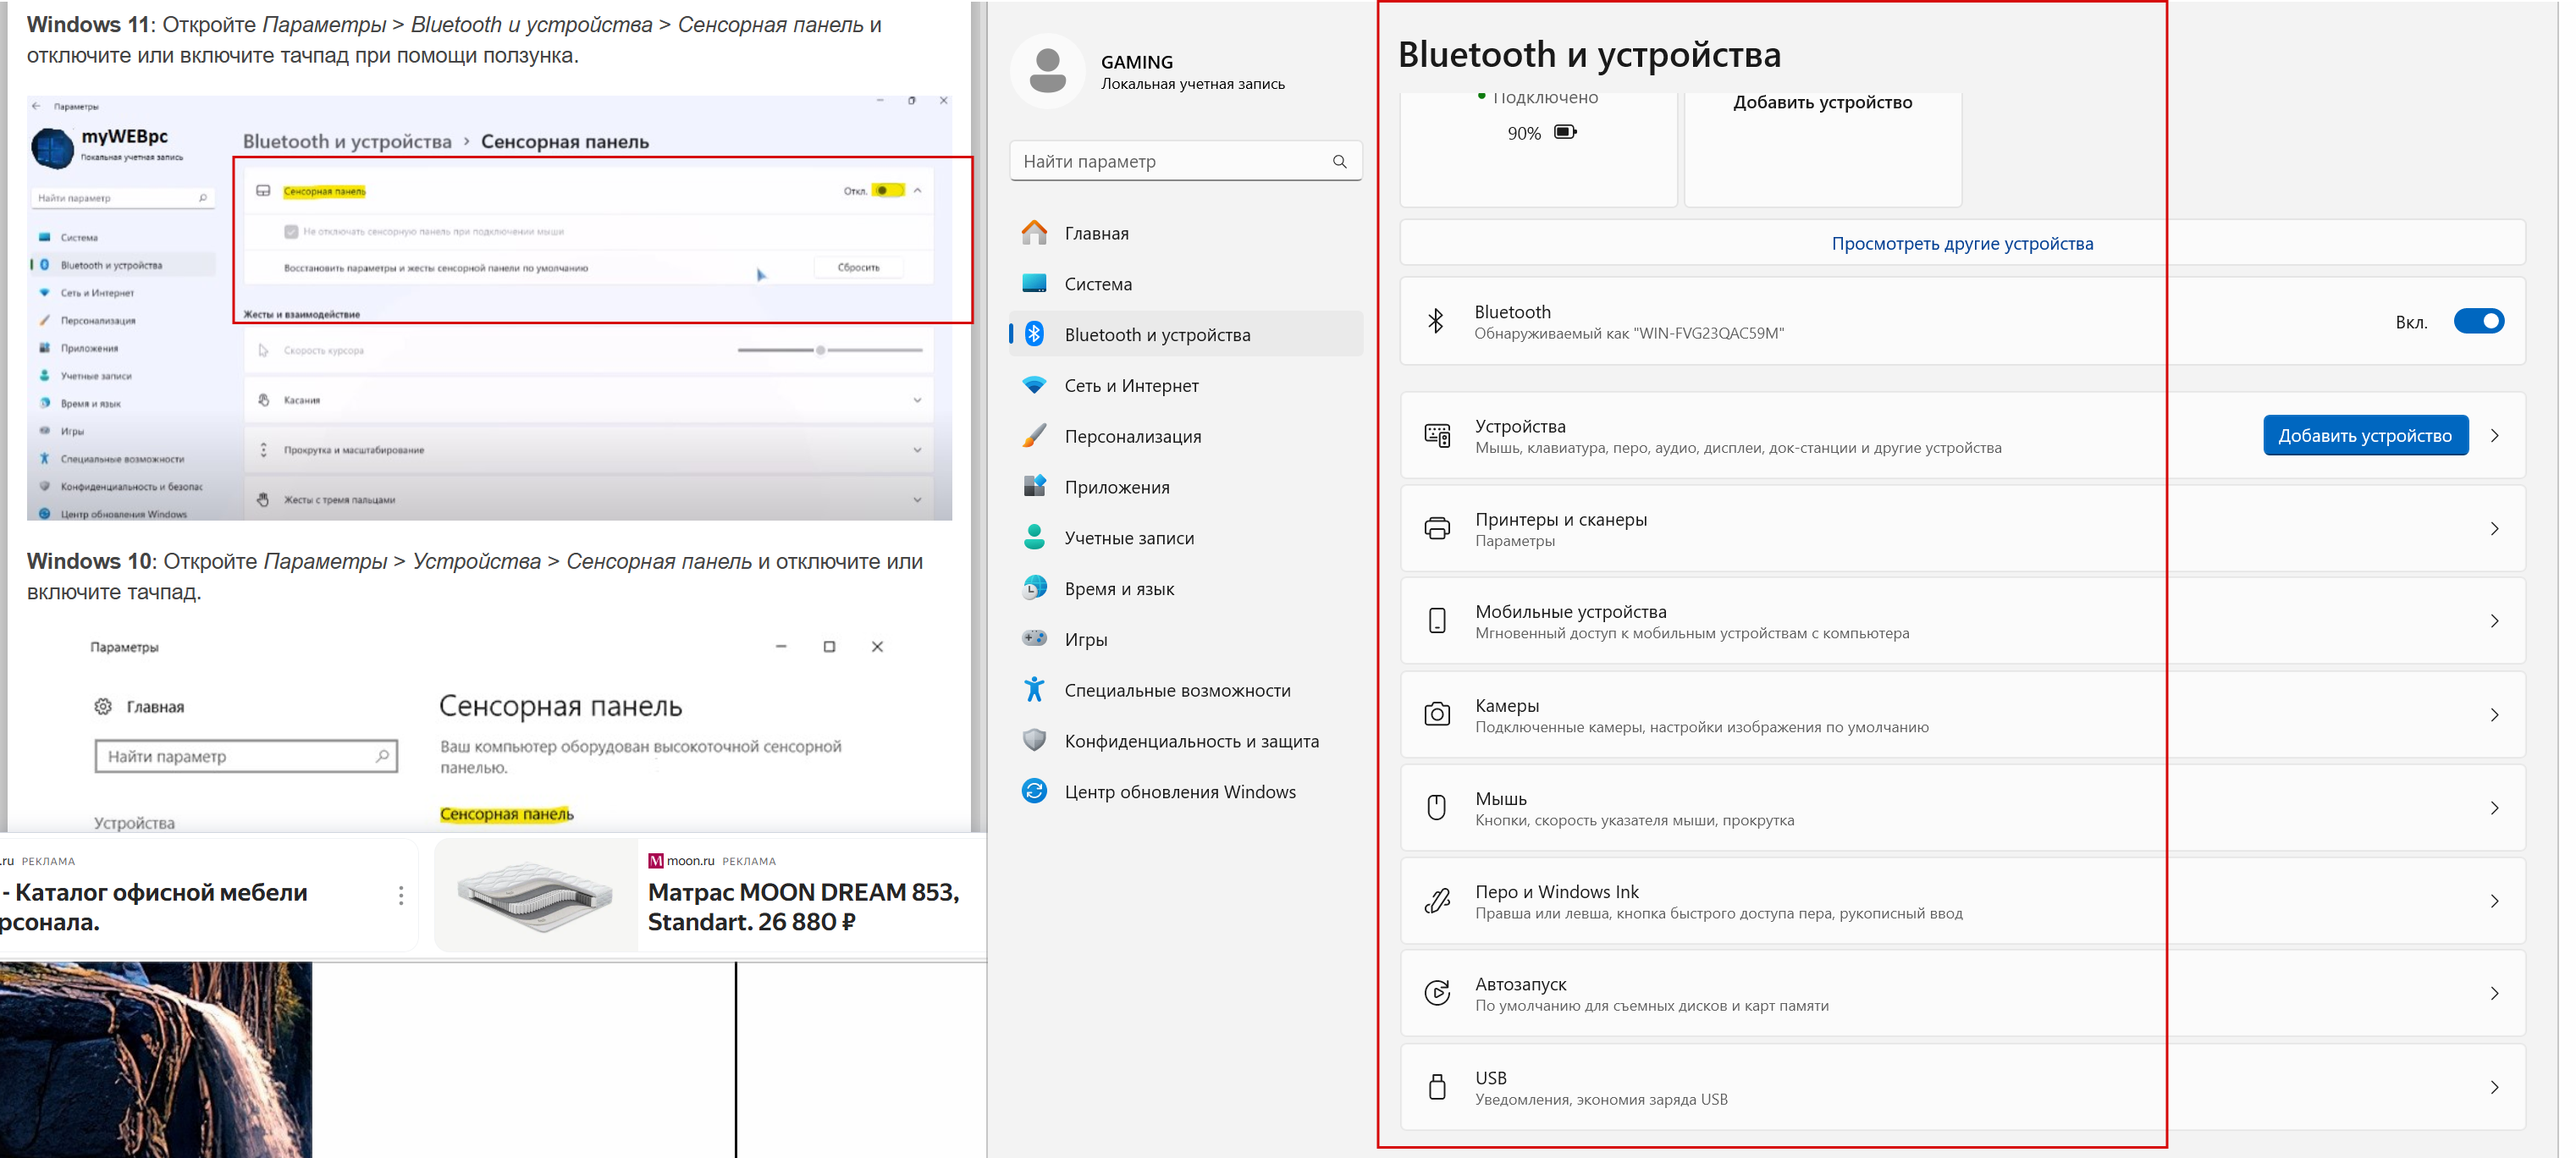Click the Wi-Fi icon next to Сеть и Интернет
The image size is (2576, 1158).
tap(1034, 385)
